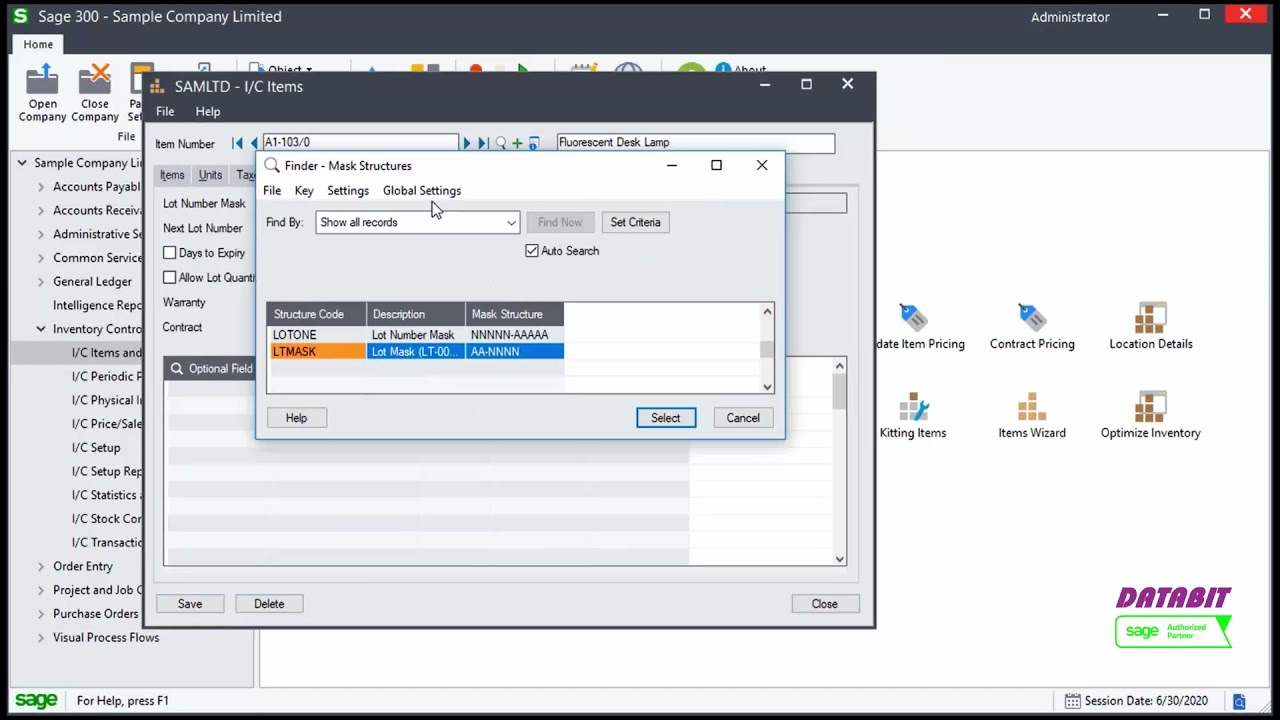Expand the Common Services tree node
Image resolution: width=1280 pixels, height=720 pixels.
tap(41, 258)
